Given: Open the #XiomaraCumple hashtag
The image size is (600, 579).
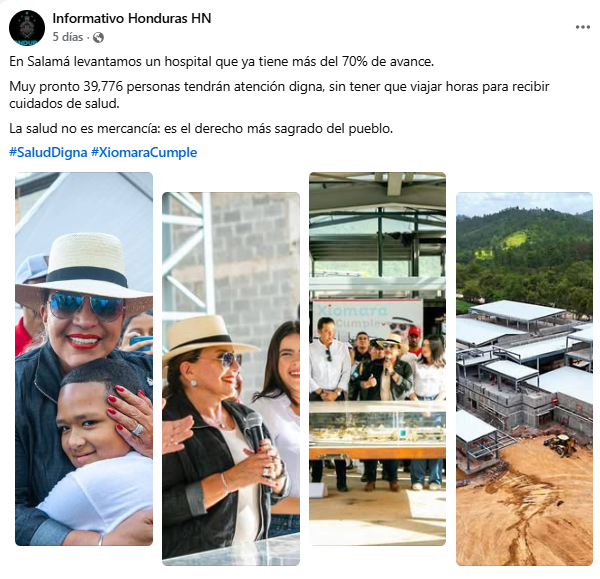Looking at the screenshot, I should (144, 152).
